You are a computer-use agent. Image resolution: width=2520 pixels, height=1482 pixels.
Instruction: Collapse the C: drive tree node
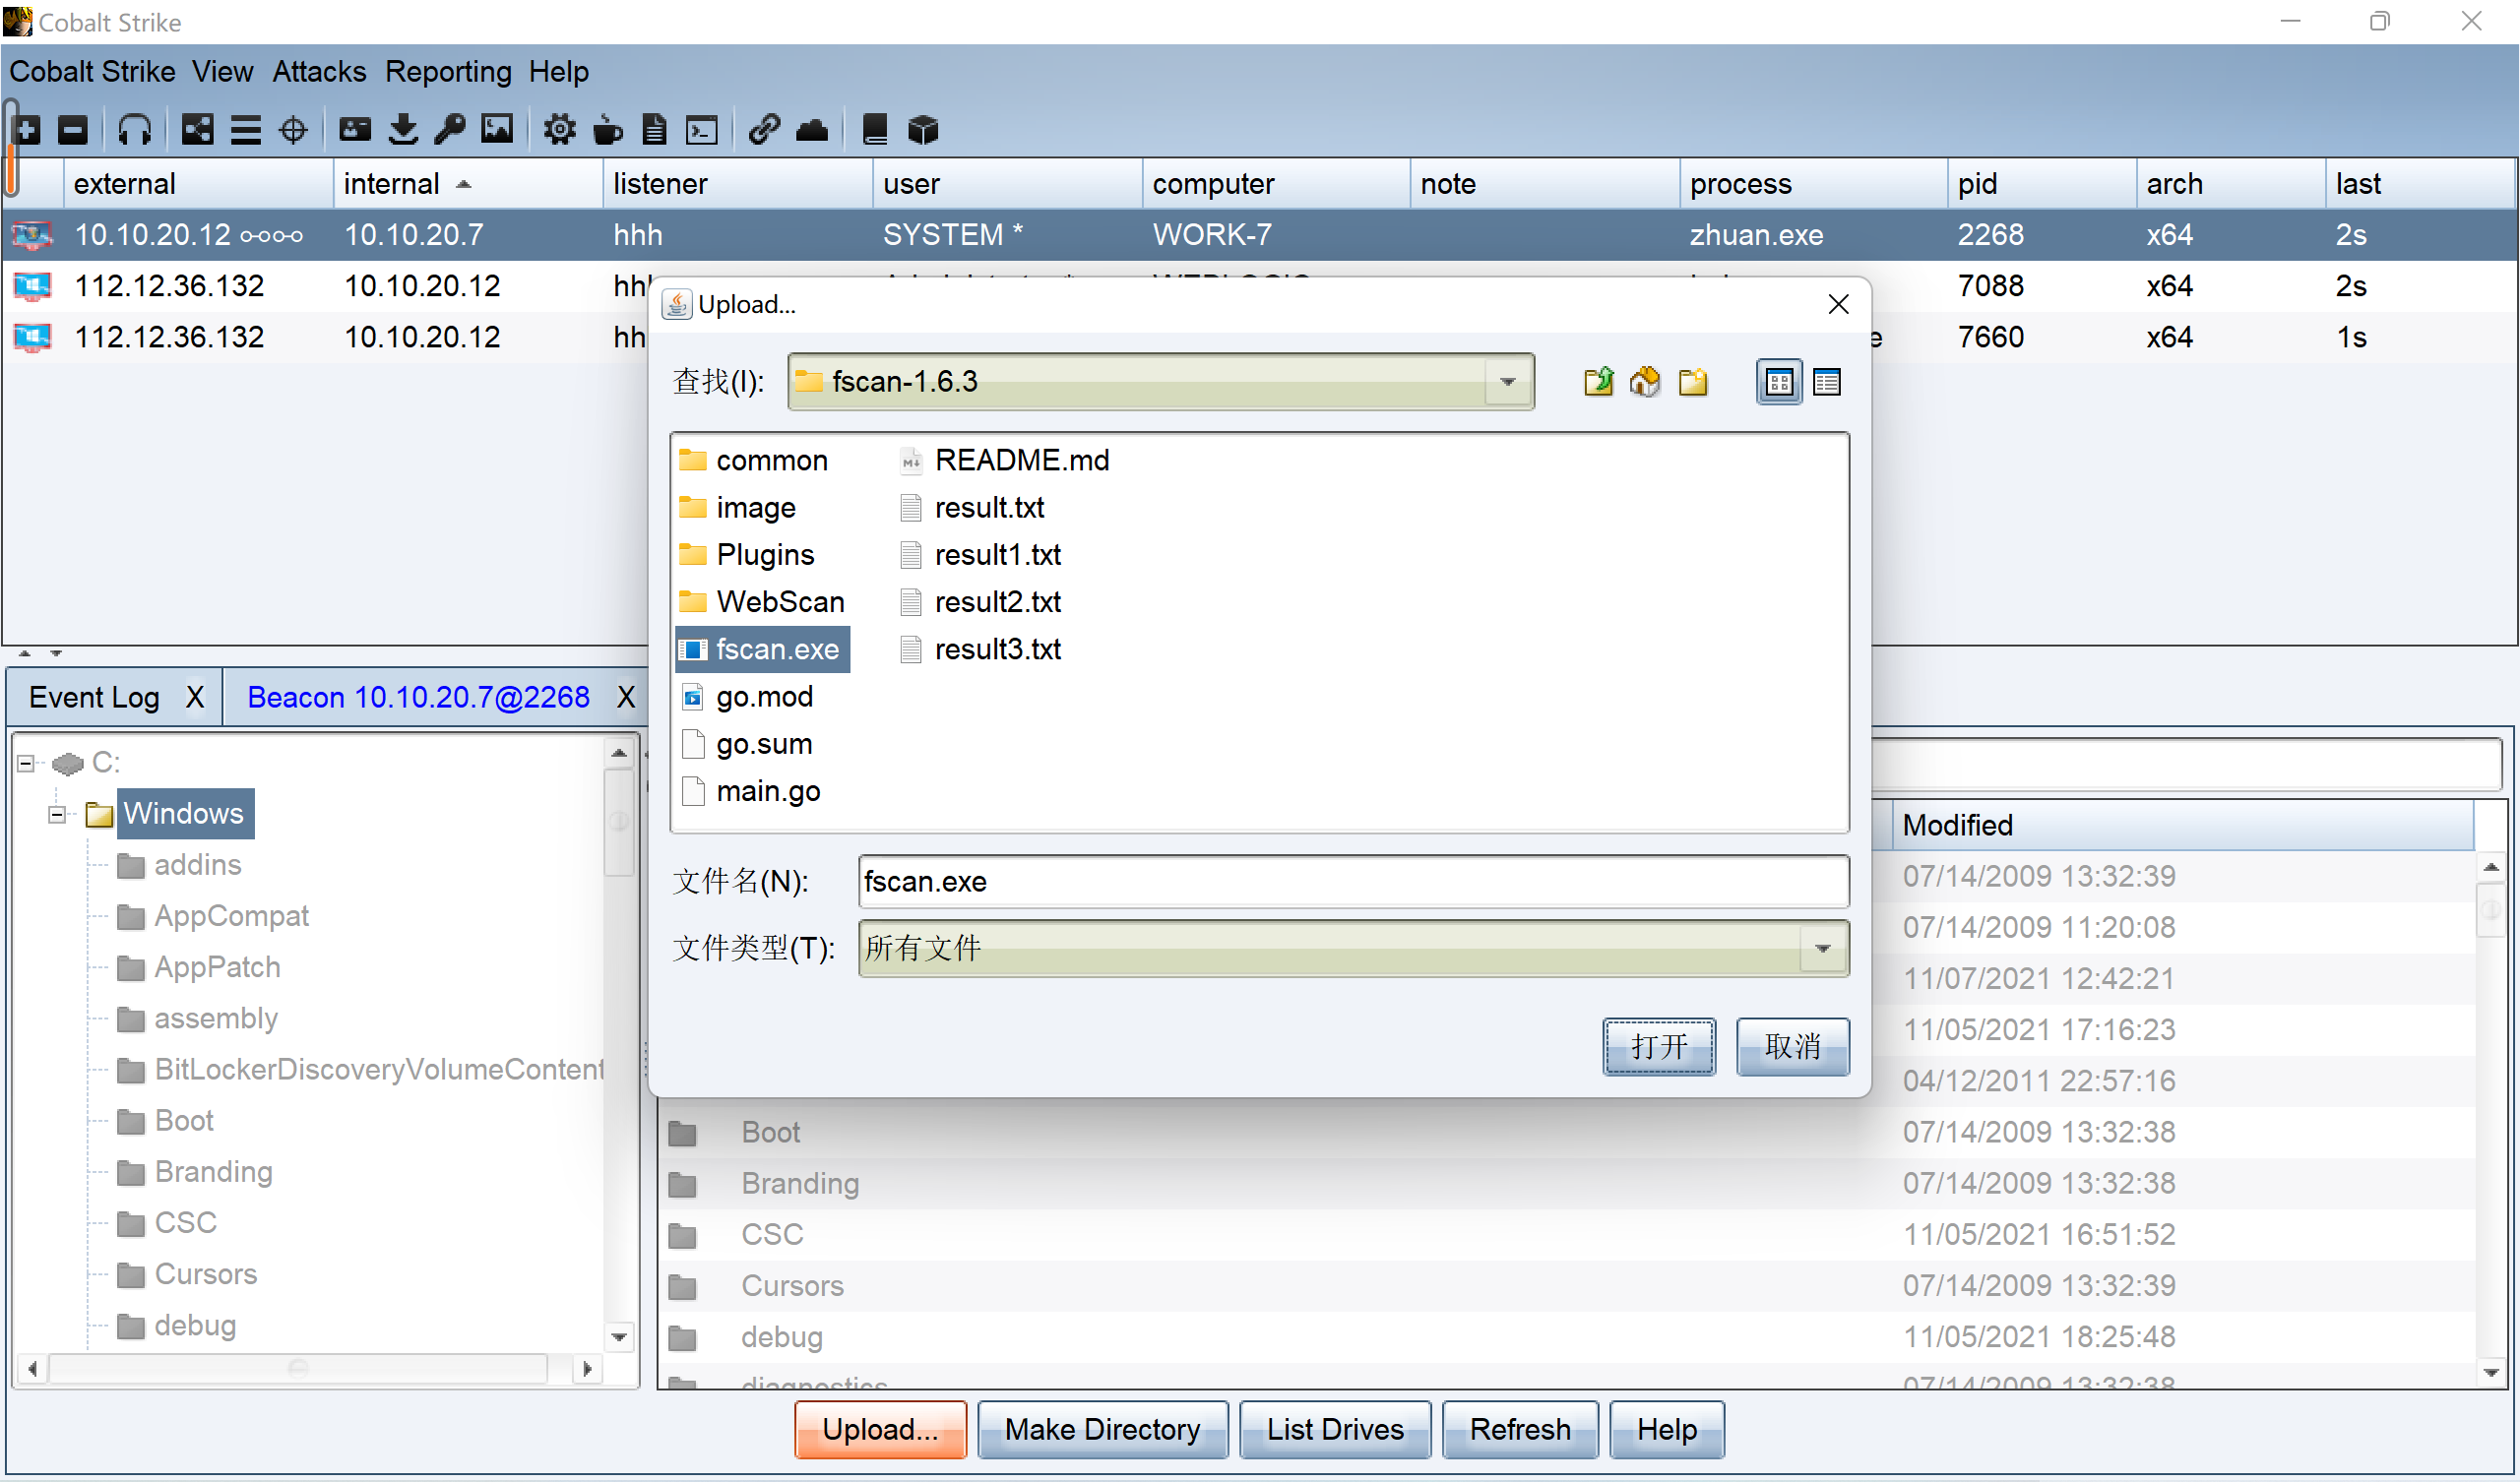click(26, 763)
